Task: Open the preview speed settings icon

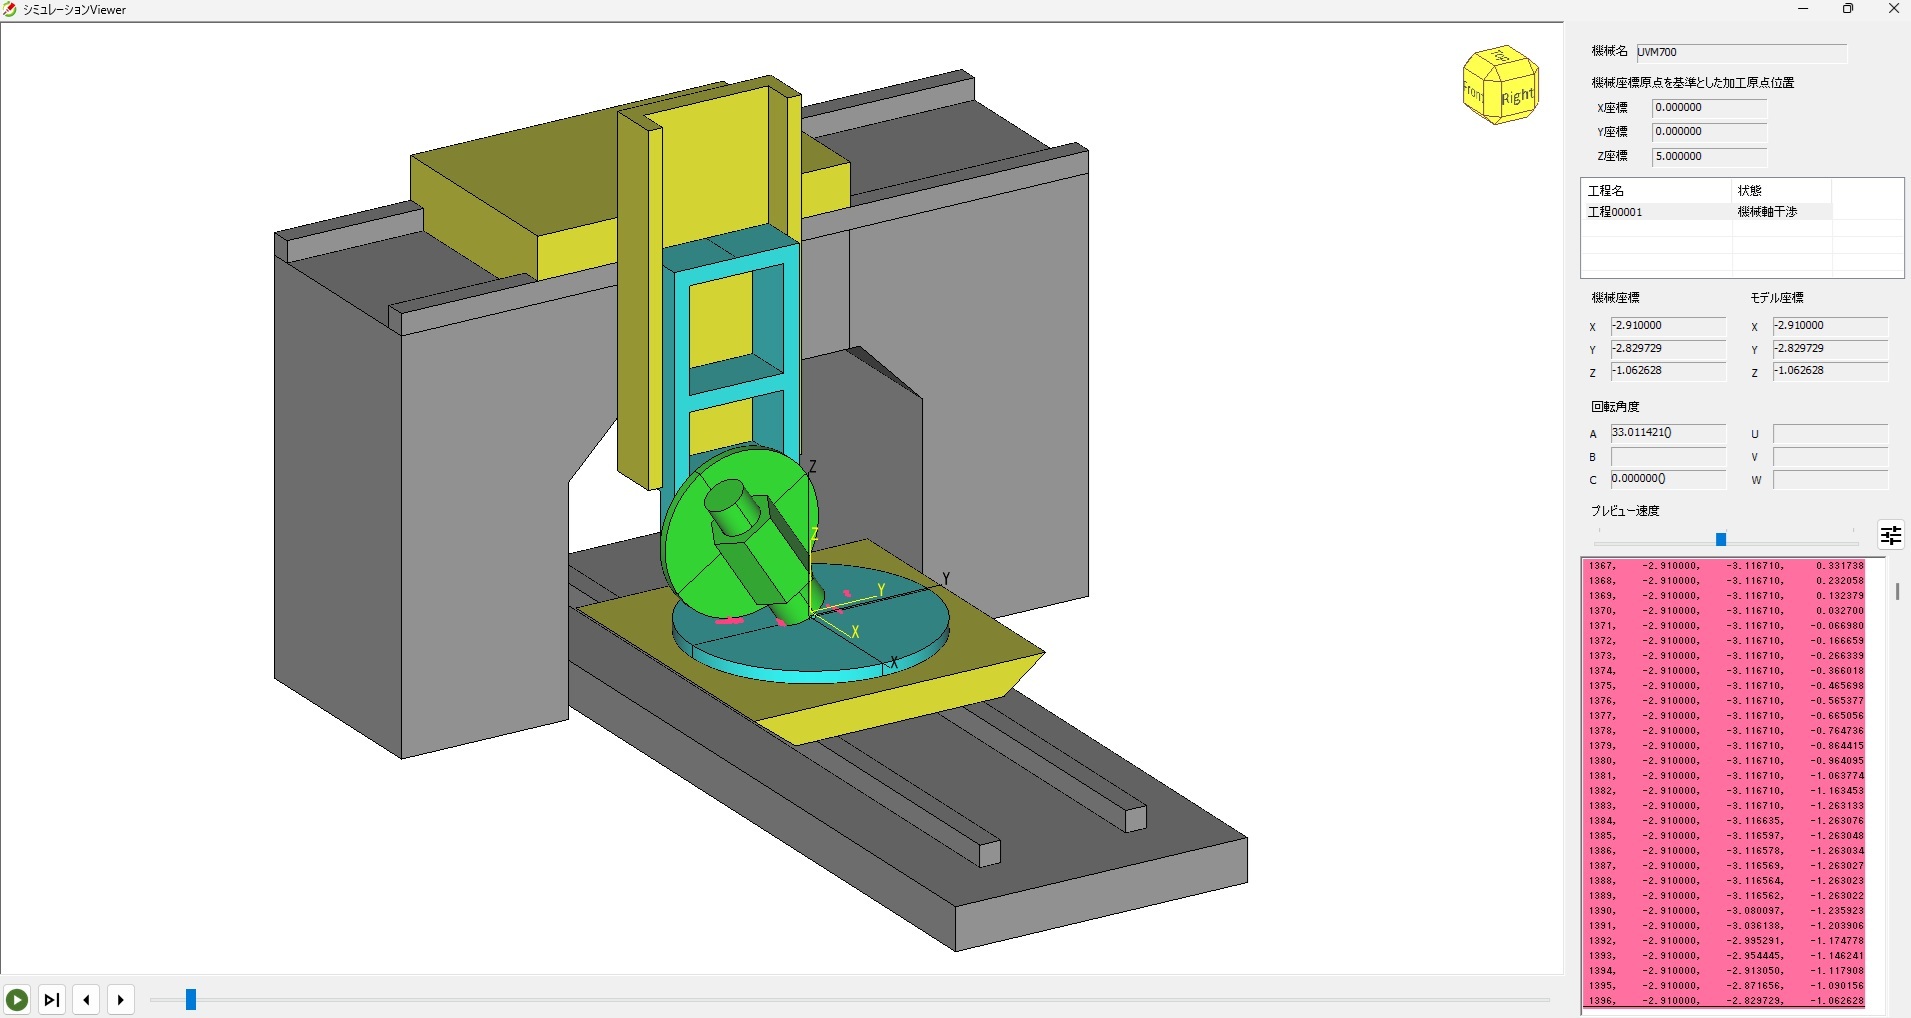Action: click(1890, 536)
